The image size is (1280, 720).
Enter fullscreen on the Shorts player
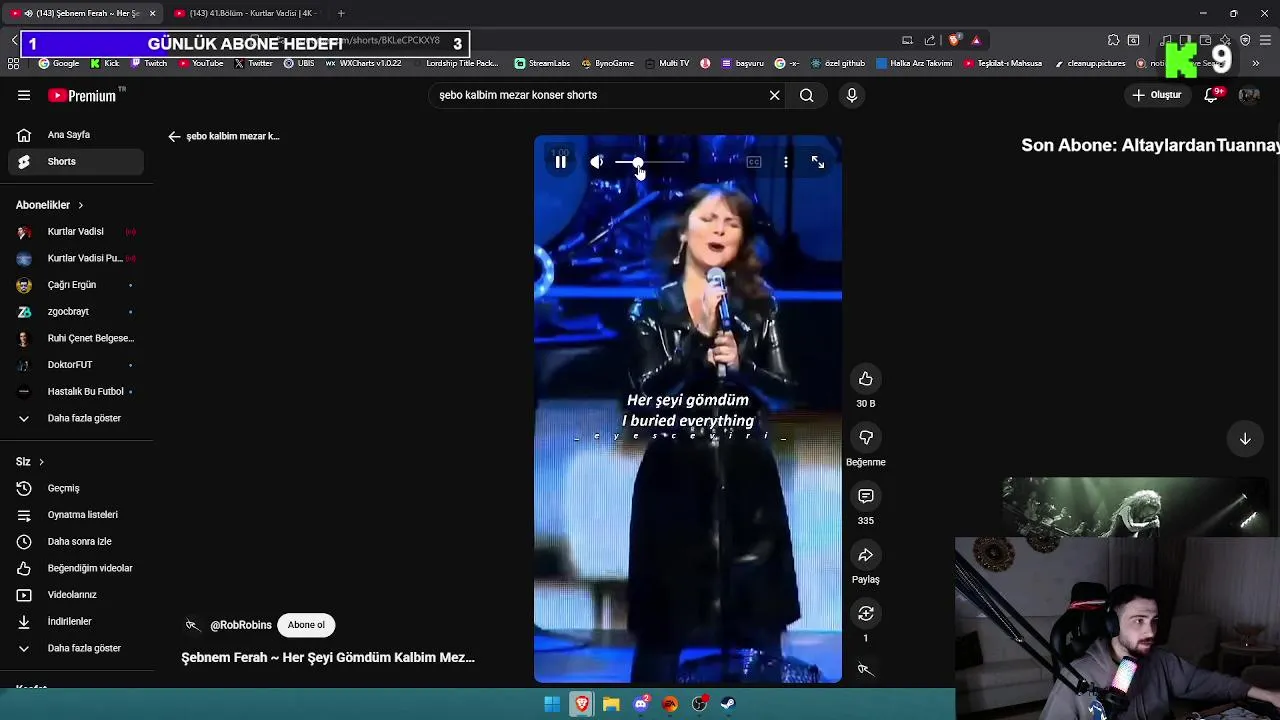point(818,162)
